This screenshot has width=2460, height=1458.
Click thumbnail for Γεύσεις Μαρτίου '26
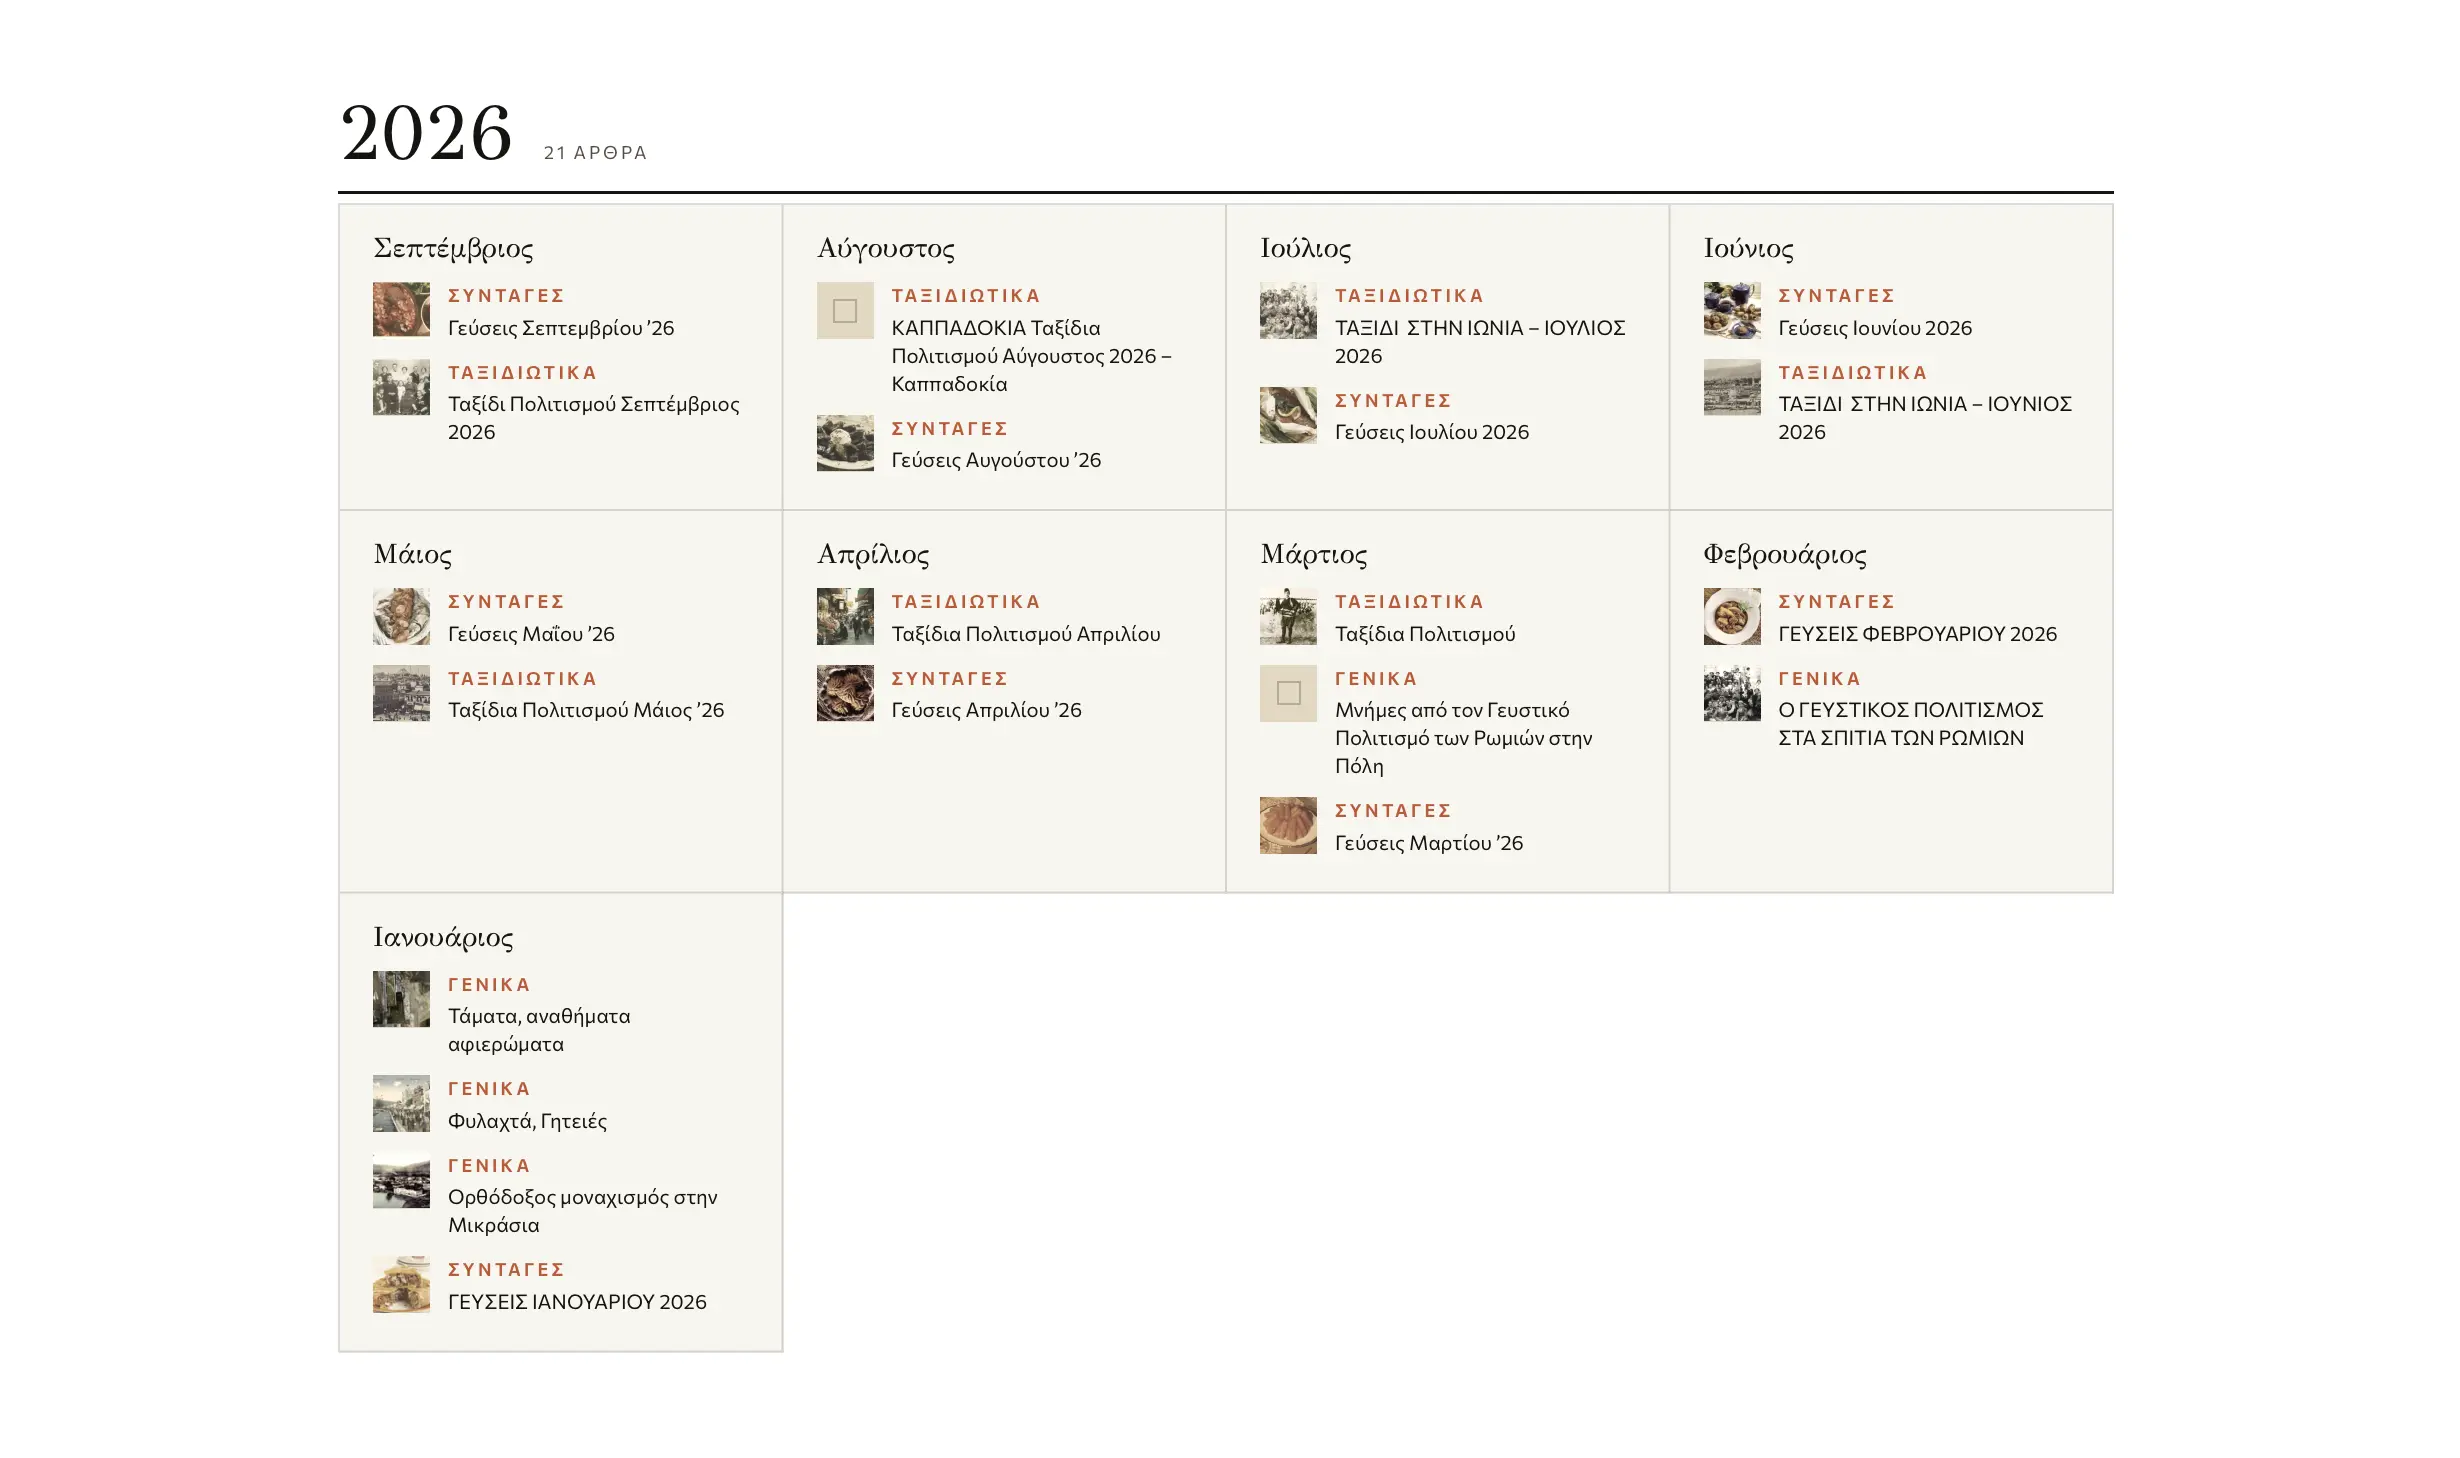pyautogui.click(x=1288, y=825)
